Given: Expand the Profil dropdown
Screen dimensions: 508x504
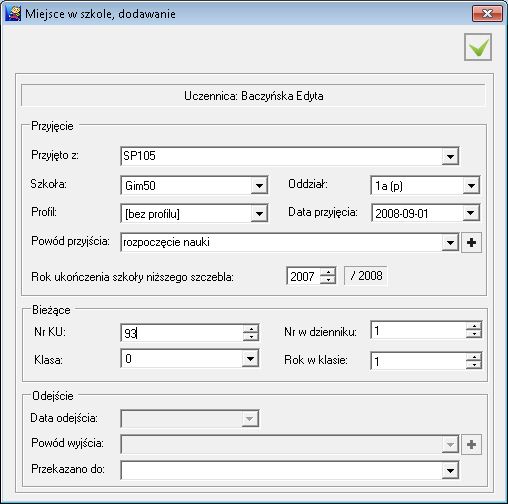Looking at the screenshot, I should [x=259, y=213].
